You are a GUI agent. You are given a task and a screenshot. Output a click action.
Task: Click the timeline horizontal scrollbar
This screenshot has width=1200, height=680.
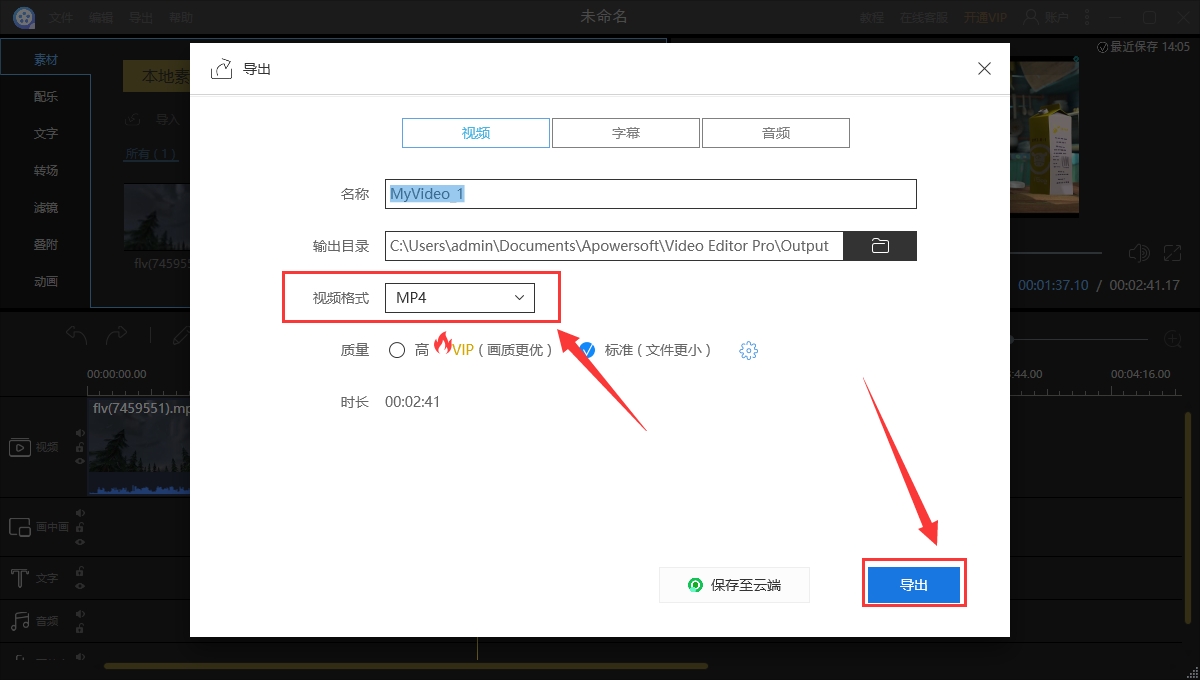click(405, 666)
